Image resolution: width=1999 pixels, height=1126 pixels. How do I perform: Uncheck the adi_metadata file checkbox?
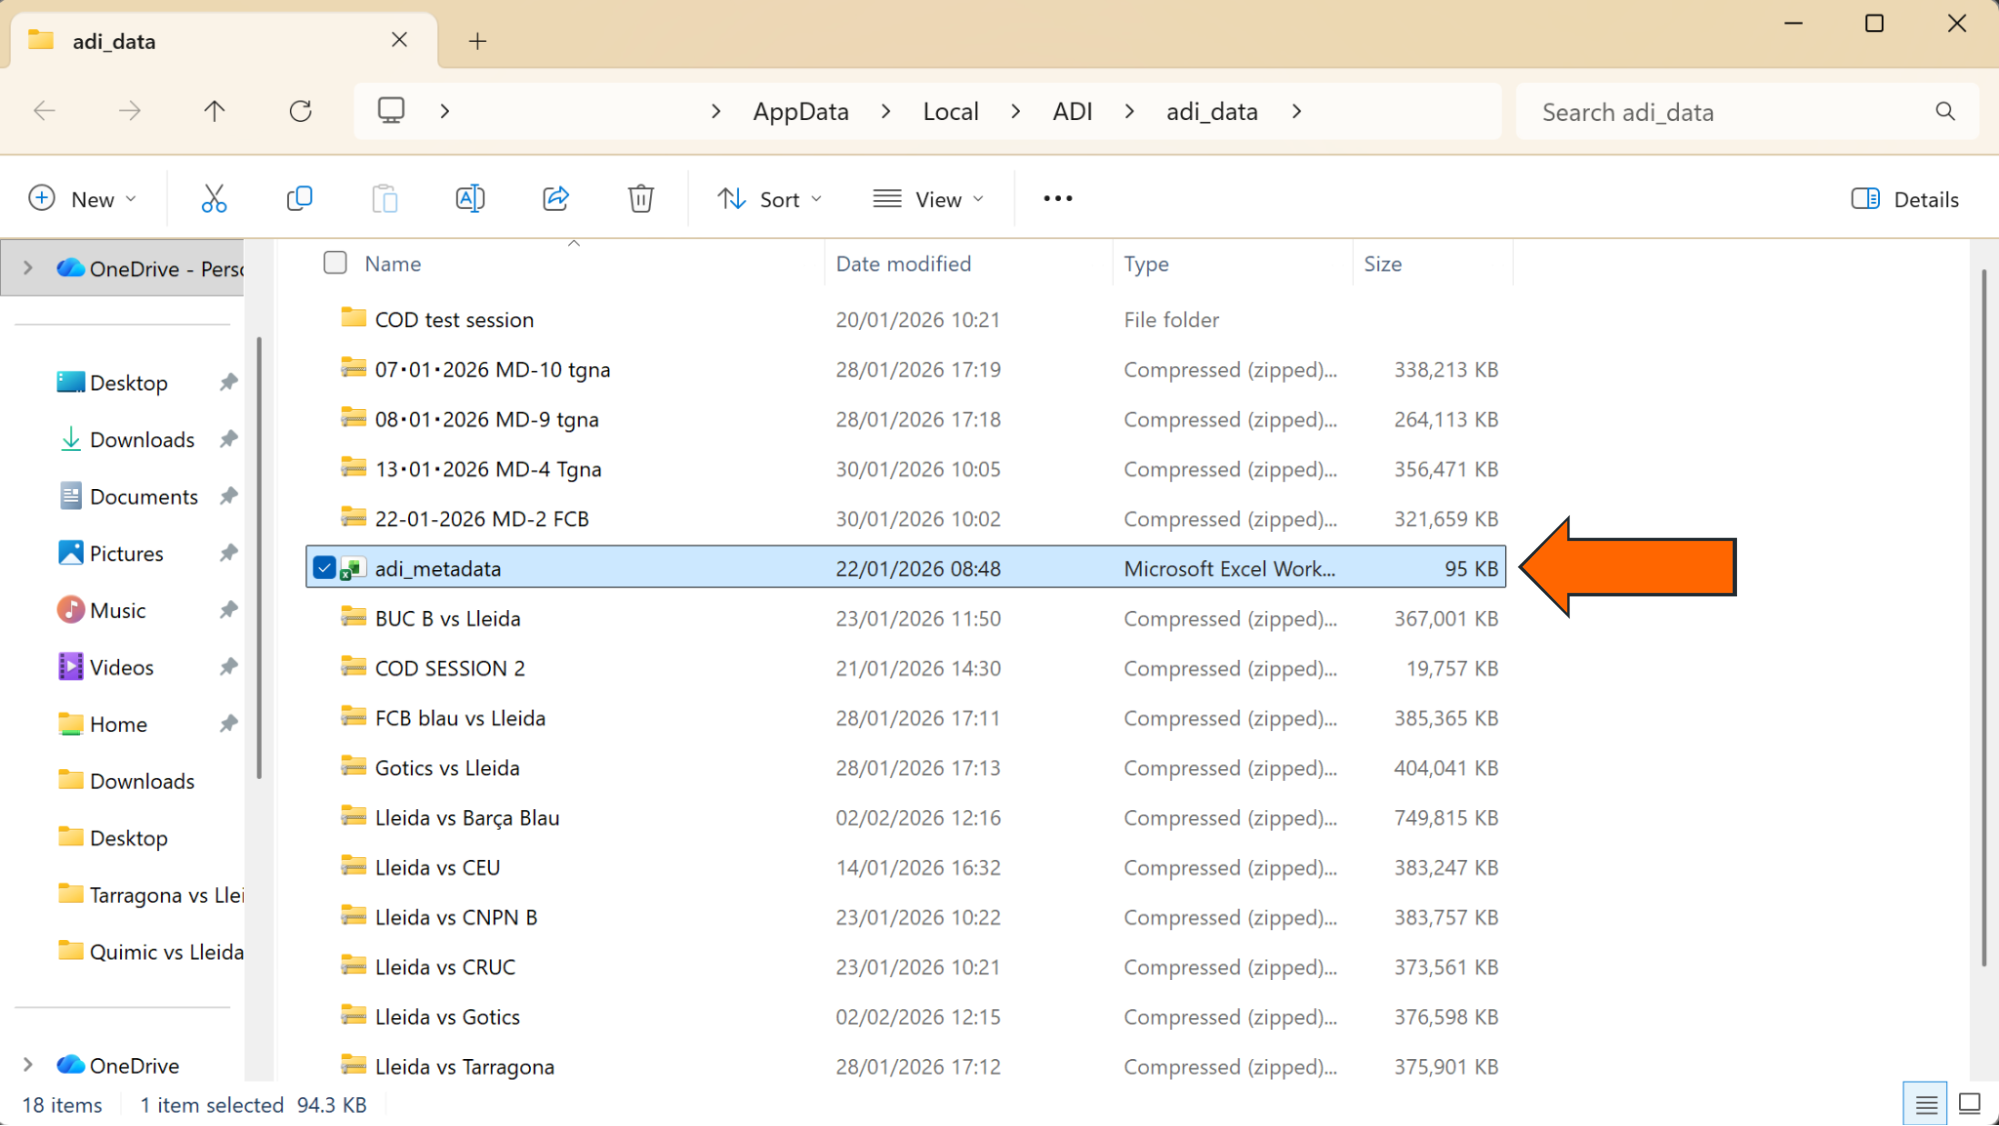click(x=324, y=568)
